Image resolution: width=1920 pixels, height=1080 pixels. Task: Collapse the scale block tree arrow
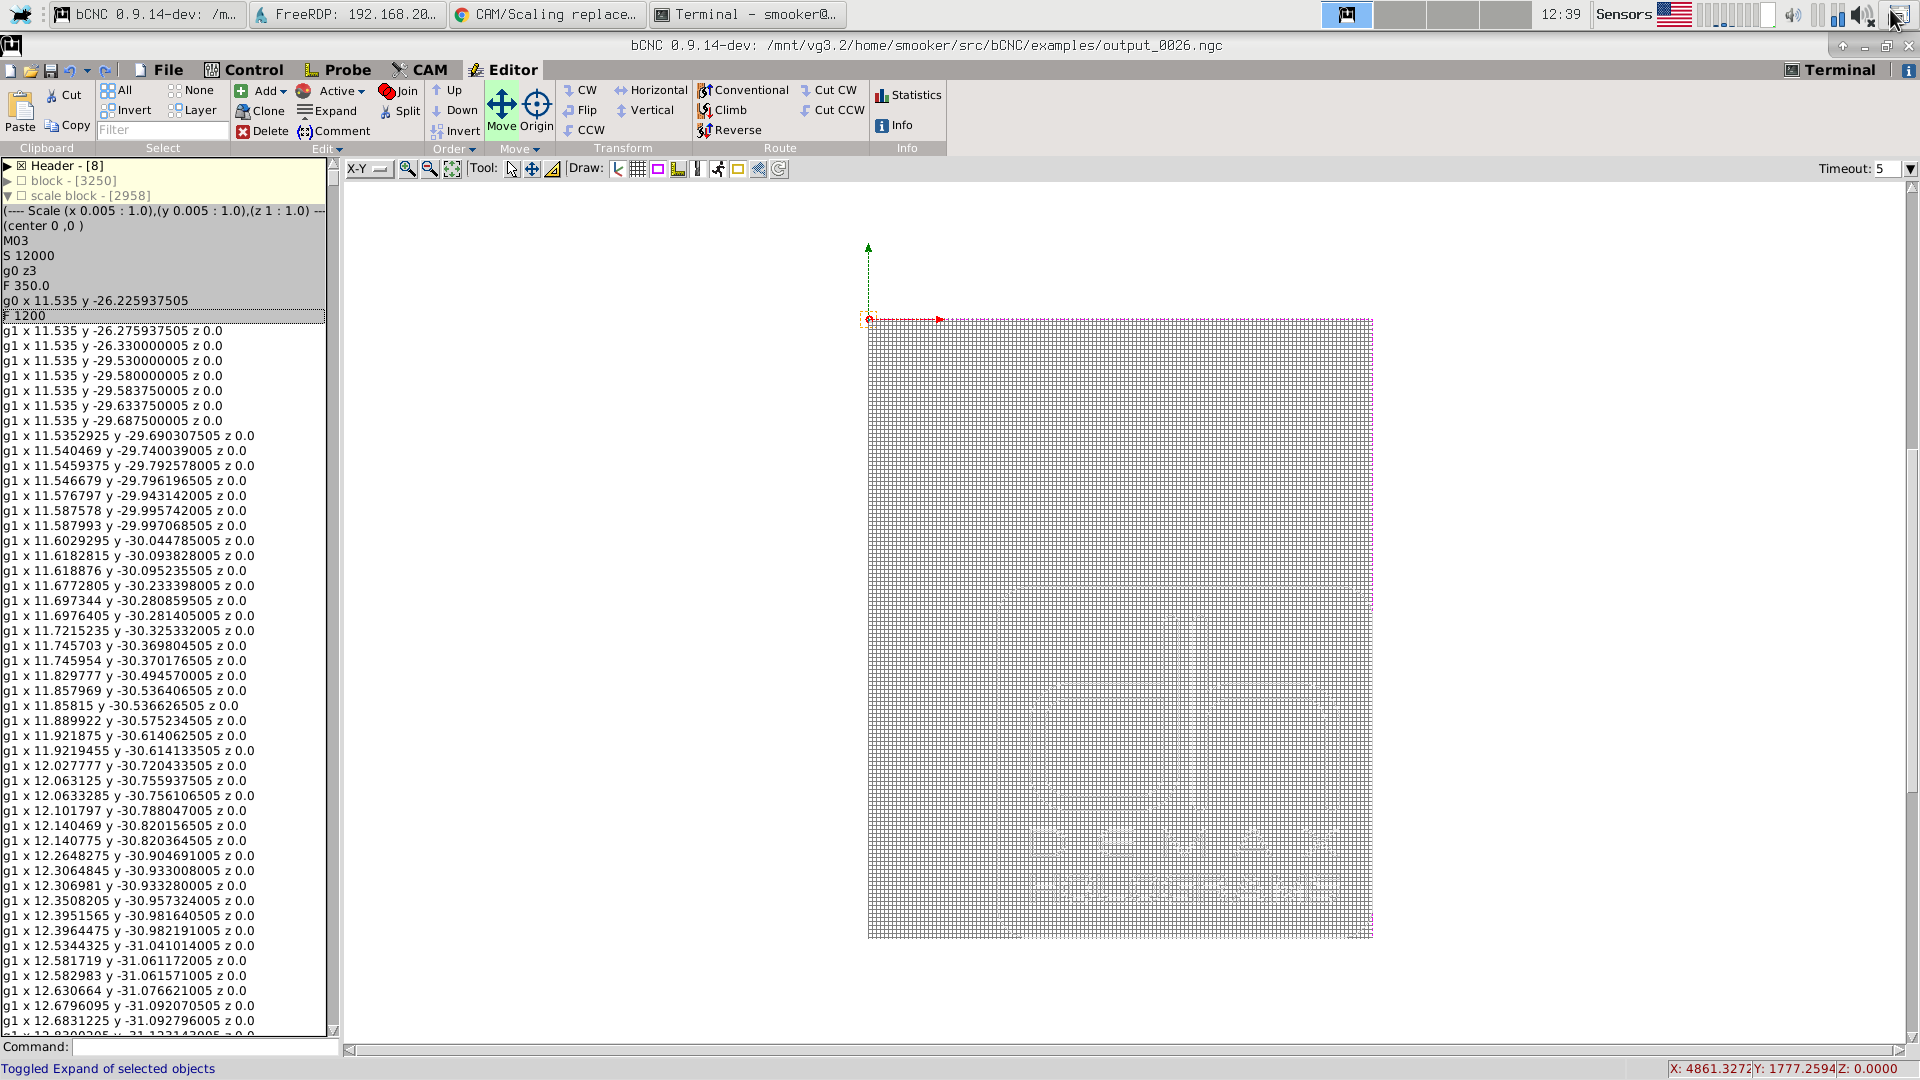pos(7,196)
